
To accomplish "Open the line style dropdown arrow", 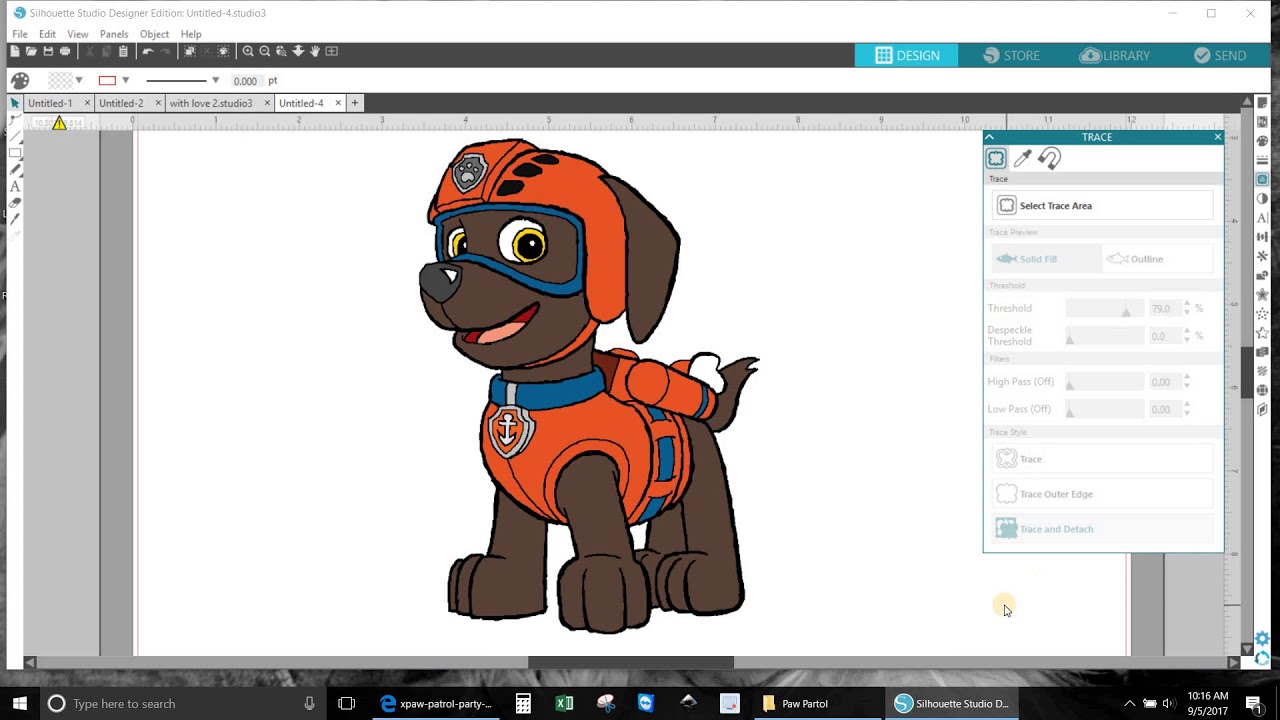I will coord(215,81).
